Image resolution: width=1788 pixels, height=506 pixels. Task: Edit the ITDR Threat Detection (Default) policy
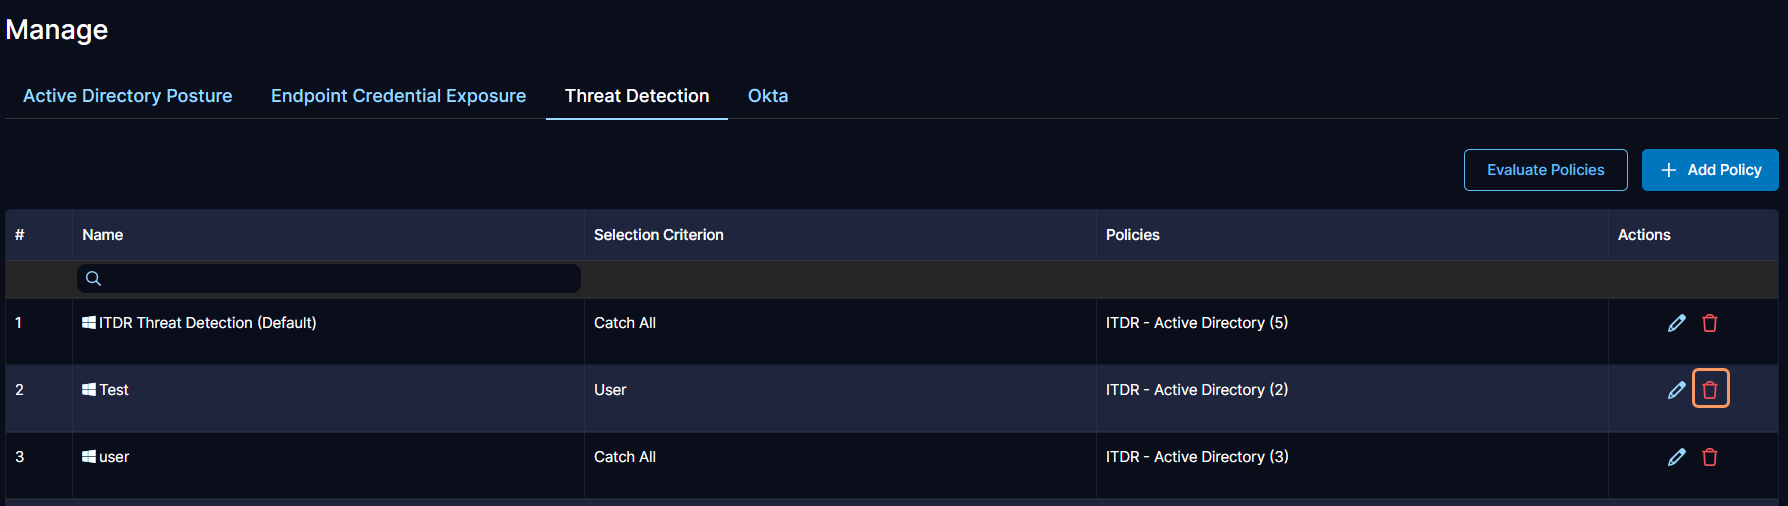1677,323
